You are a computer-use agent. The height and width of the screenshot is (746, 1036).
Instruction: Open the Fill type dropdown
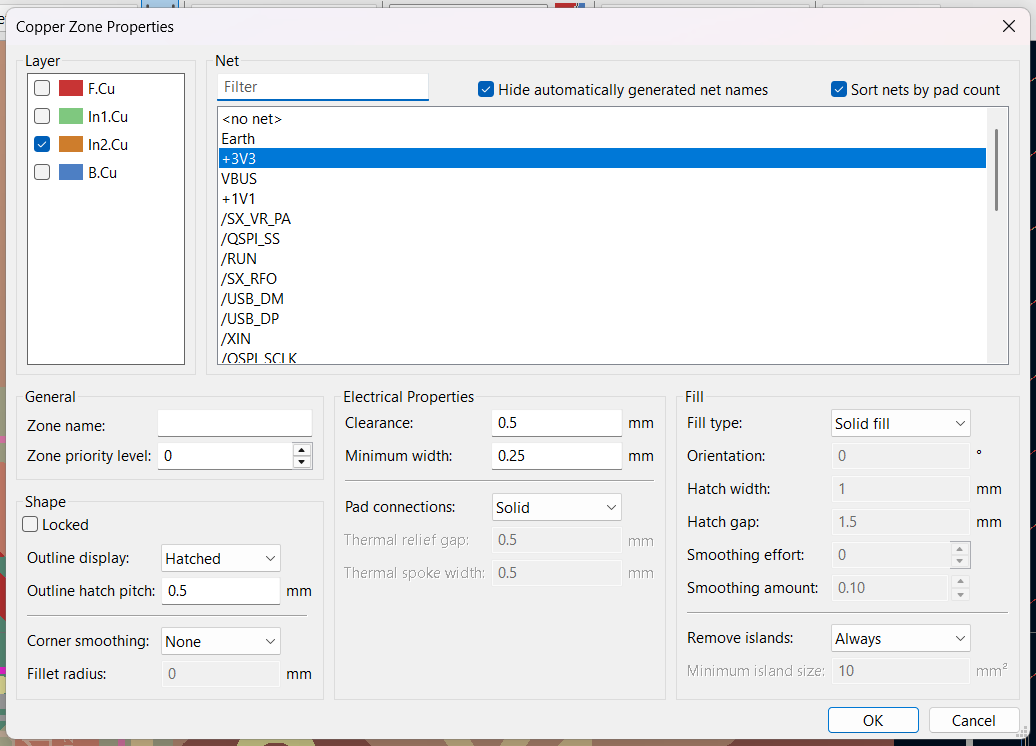[900, 424]
